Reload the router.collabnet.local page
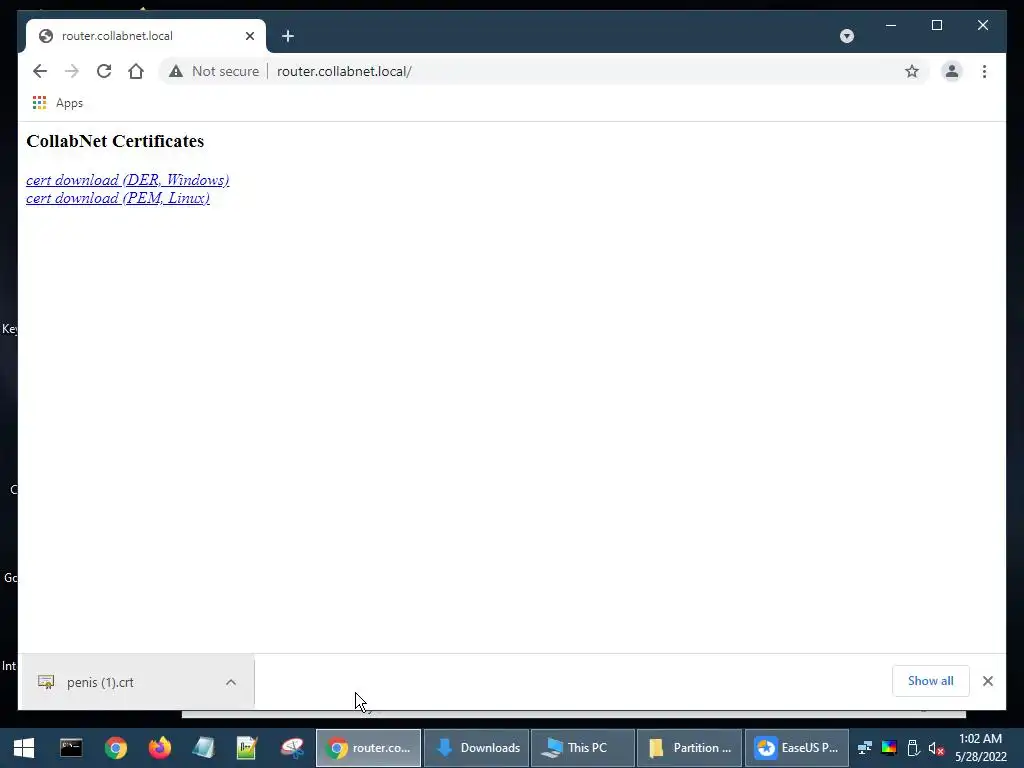Screen dimensions: 1024x768 (x=104, y=71)
